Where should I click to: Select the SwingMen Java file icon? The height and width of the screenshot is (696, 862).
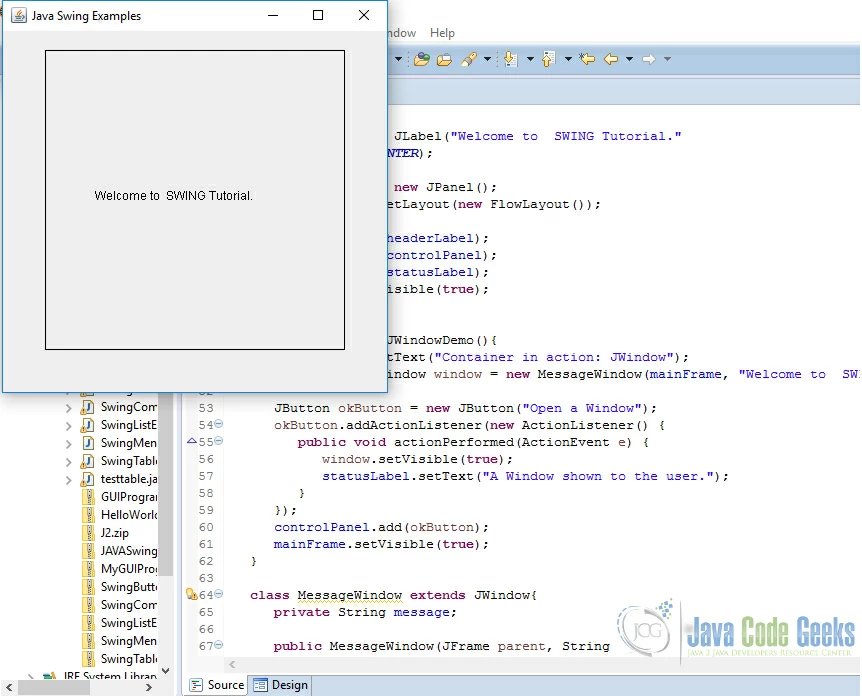[87, 443]
